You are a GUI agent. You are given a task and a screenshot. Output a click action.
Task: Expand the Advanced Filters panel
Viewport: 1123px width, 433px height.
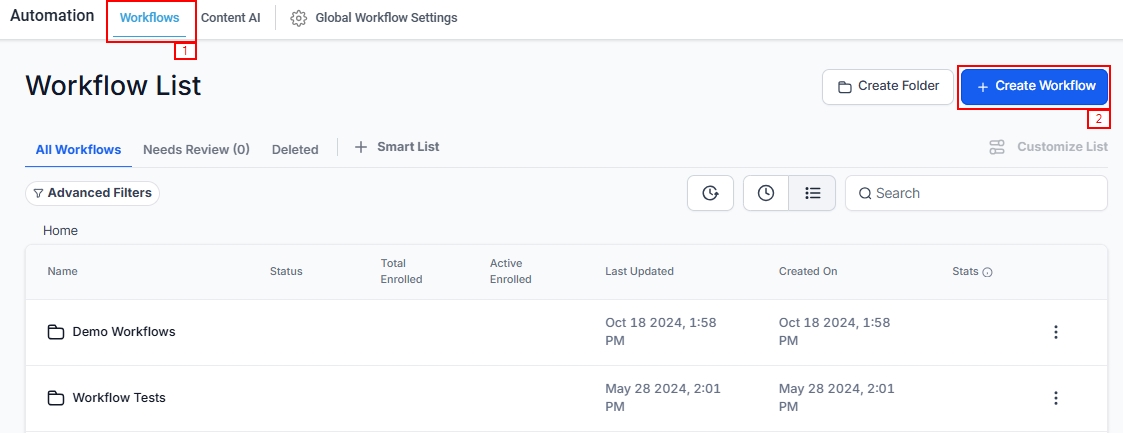pyautogui.click(x=92, y=193)
